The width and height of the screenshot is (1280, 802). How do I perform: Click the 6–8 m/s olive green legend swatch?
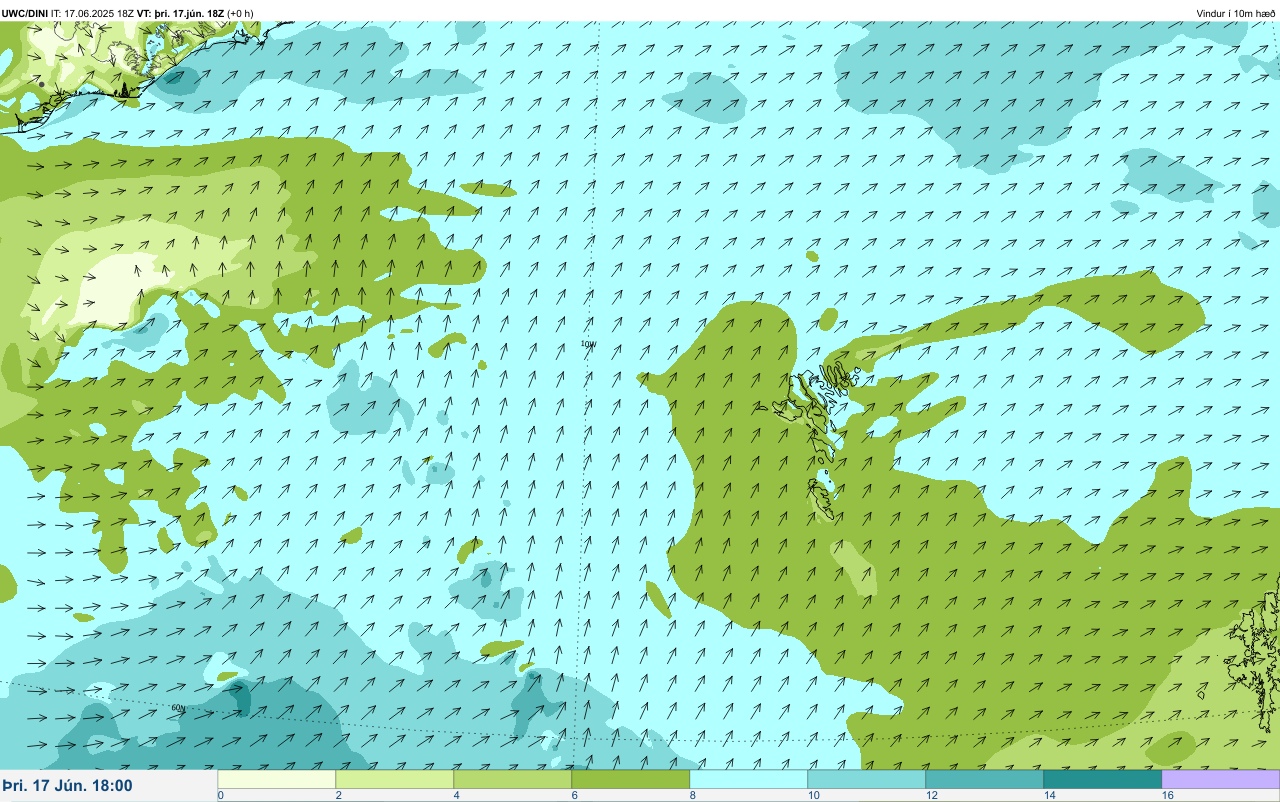pyautogui.click(x=631, y=779)
